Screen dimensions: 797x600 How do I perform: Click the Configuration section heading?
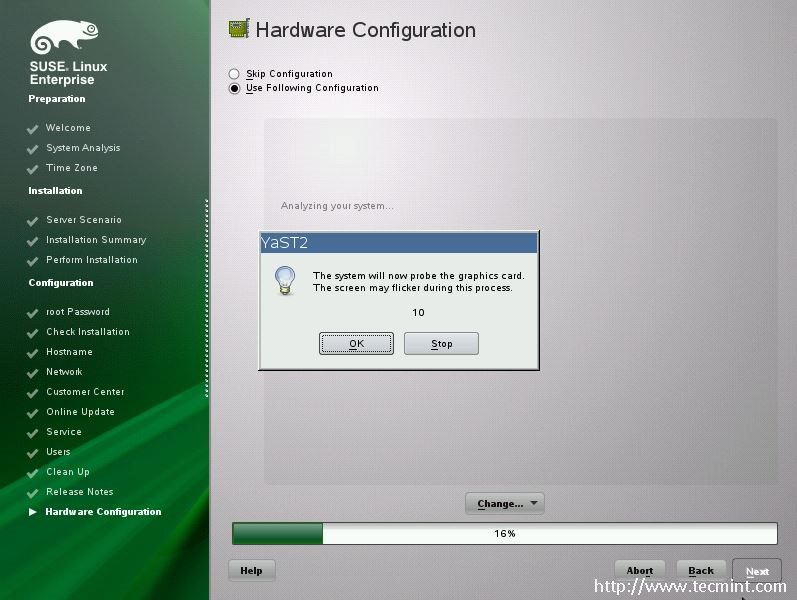point(61,283)
